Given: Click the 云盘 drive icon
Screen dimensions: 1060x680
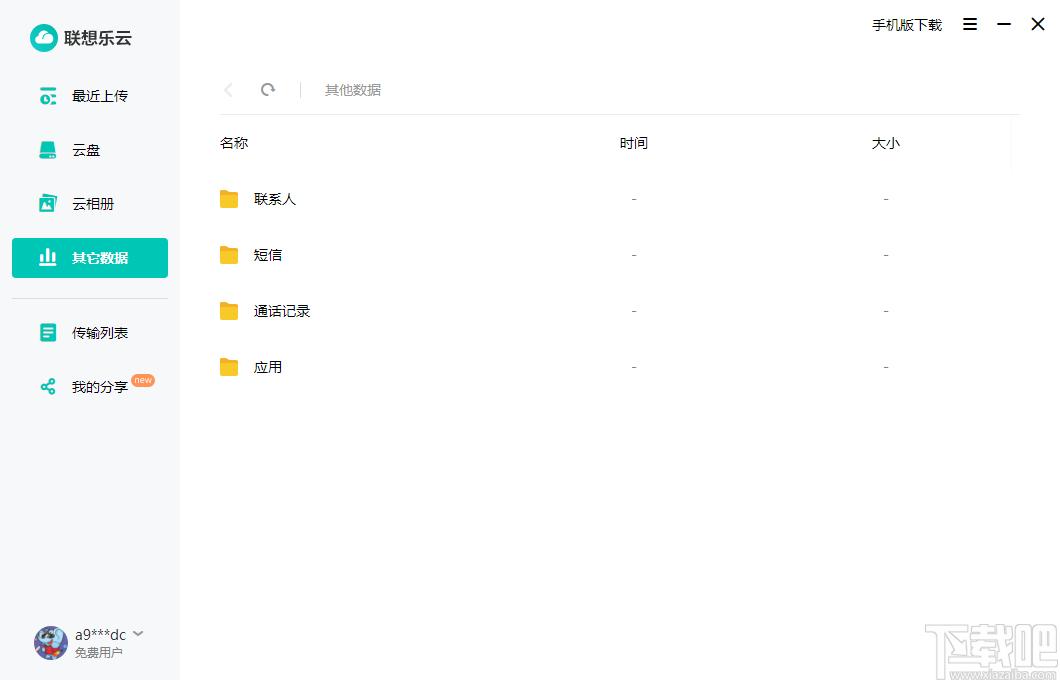Looking at the screenshot, I should pyautogui.click(x=48, y=150).
